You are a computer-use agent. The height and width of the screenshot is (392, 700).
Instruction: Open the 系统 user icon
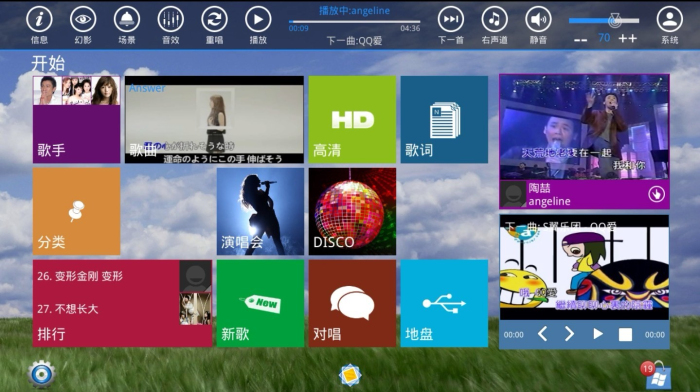click(670, 20)
